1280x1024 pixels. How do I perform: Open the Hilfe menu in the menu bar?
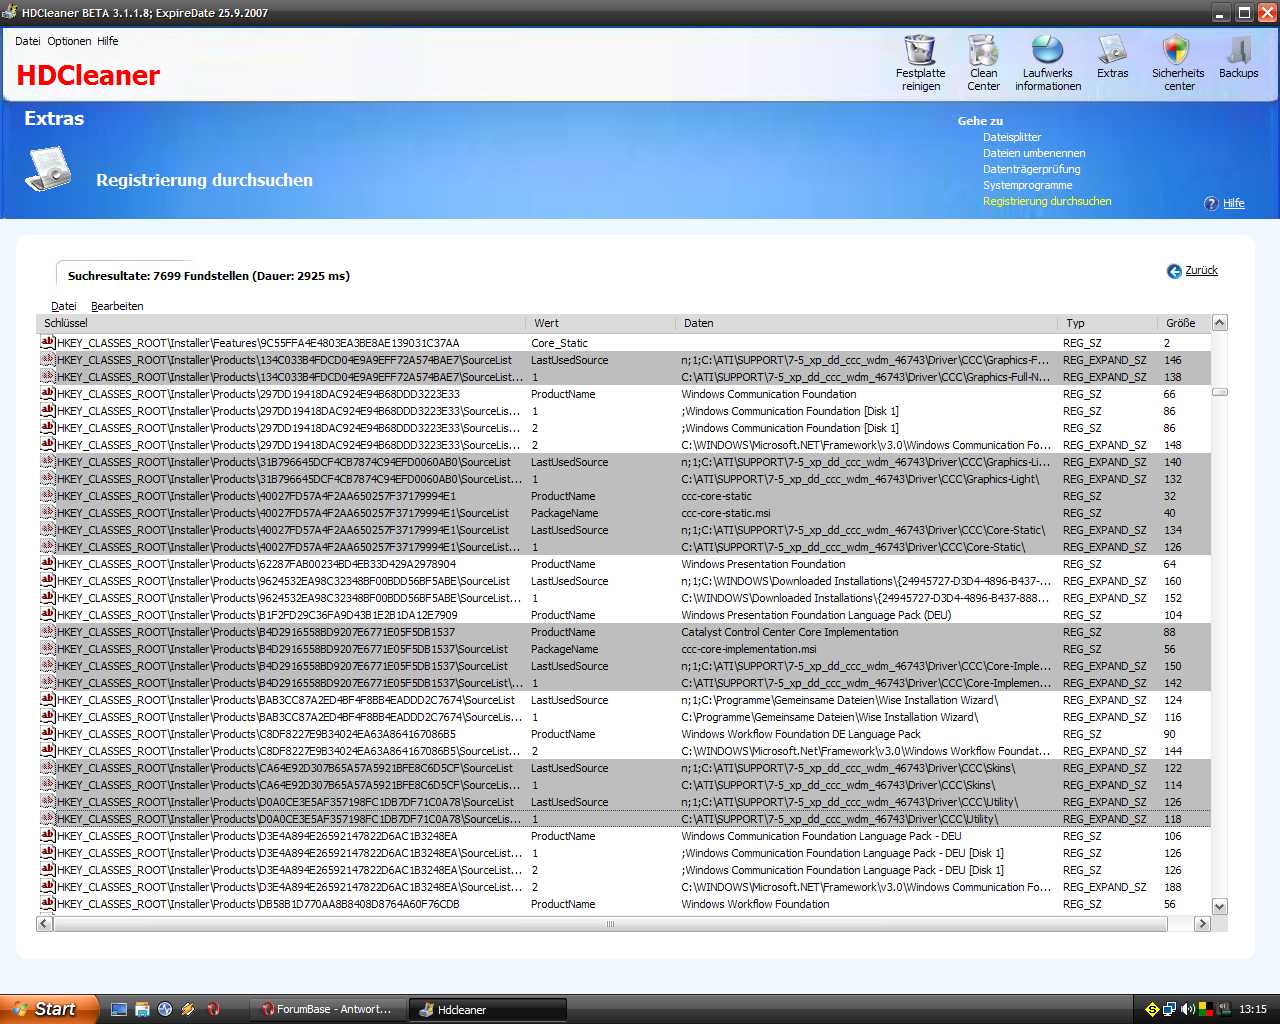click(108, 41)
